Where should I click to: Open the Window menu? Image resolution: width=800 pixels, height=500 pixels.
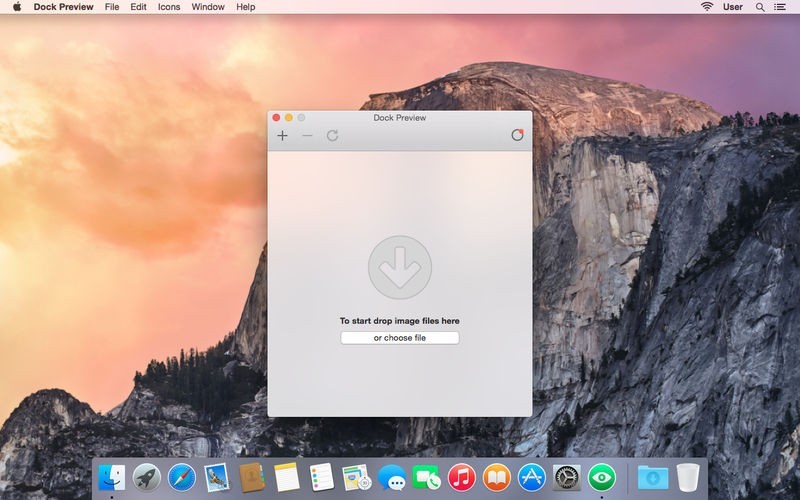[x=208, y=7]
